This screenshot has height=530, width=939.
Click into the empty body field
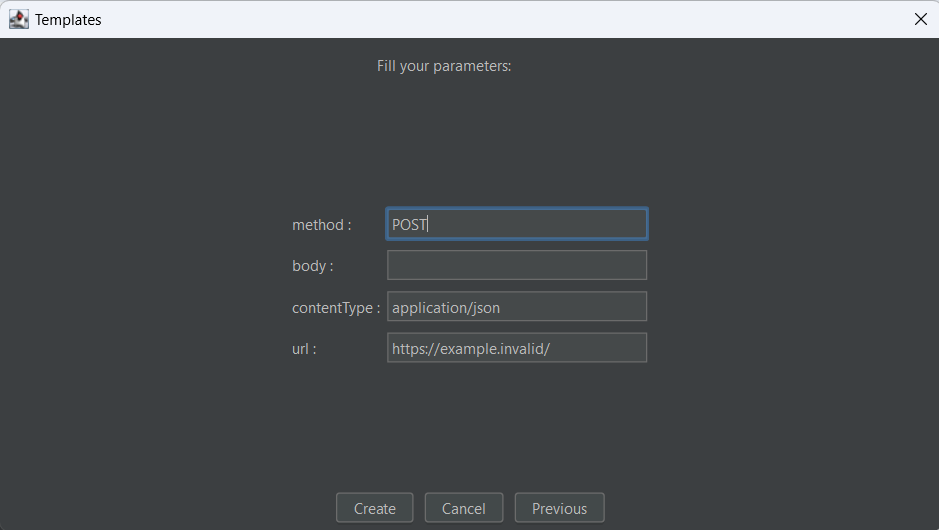tap(516, 265)
